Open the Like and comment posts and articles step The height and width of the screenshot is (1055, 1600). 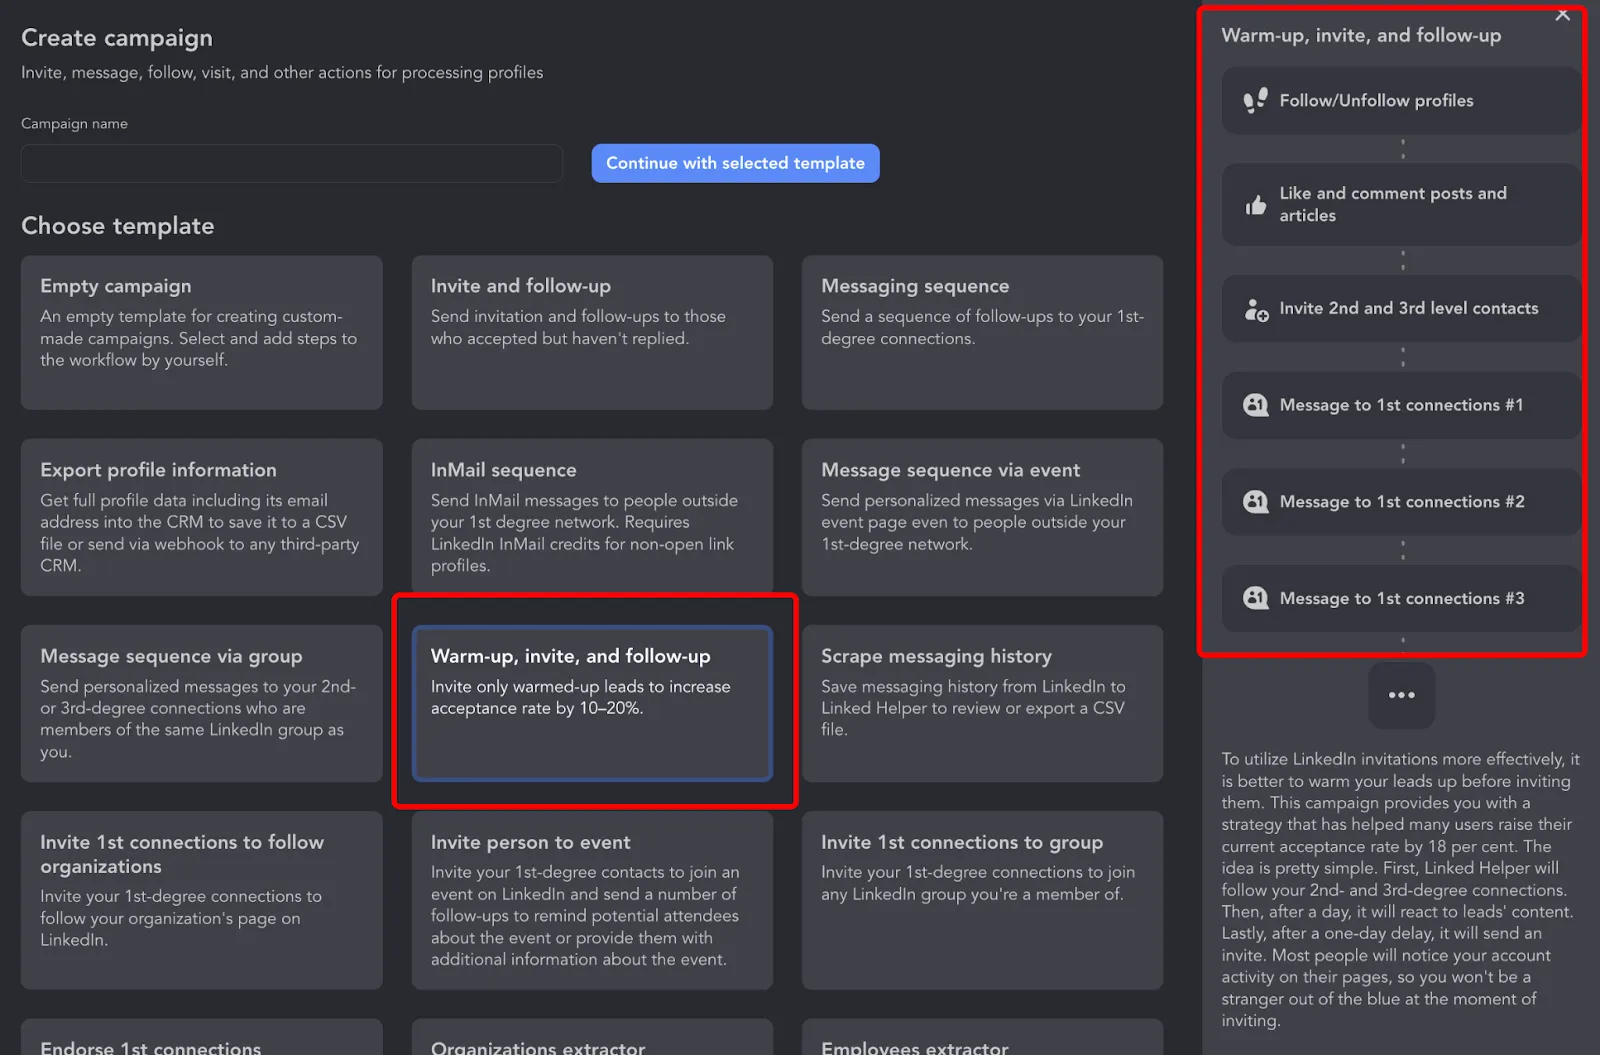[x=1400, y=205]
